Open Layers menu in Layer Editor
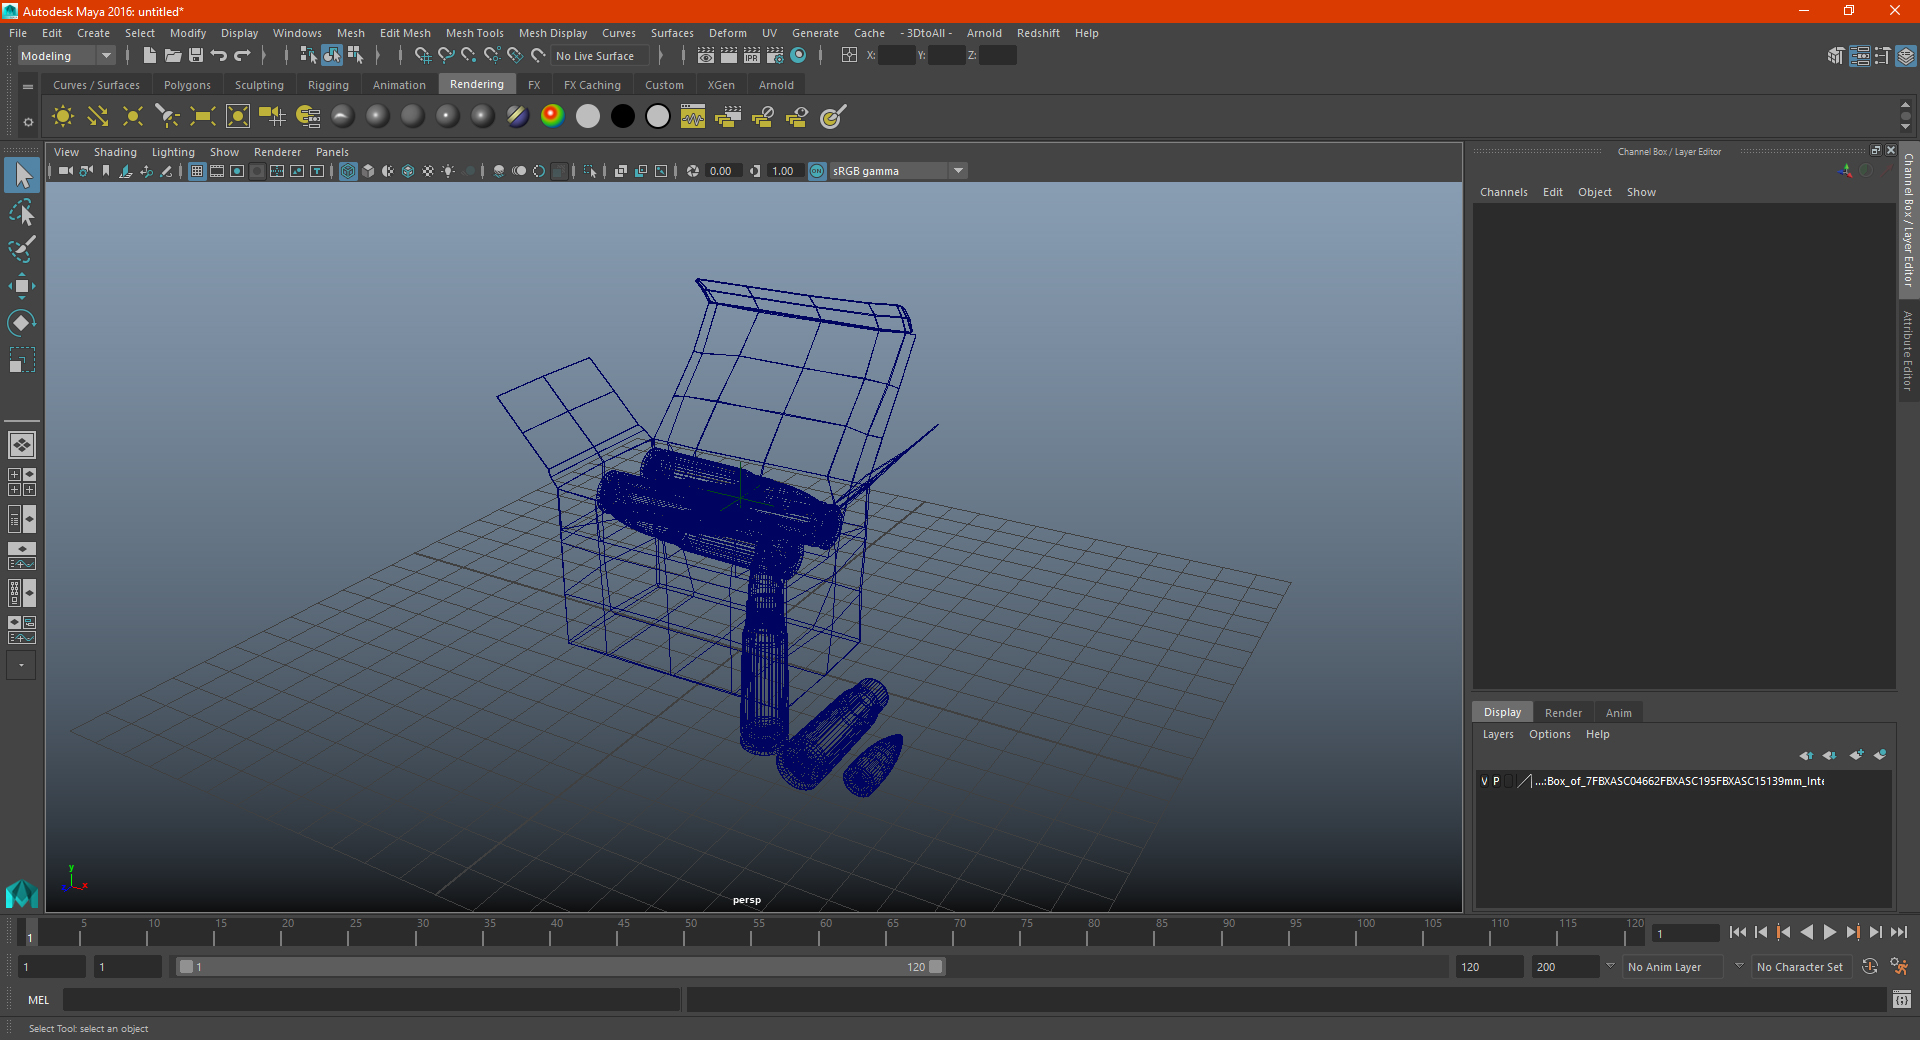This screenshot has width=1920, height=1040. (1498, 734)
